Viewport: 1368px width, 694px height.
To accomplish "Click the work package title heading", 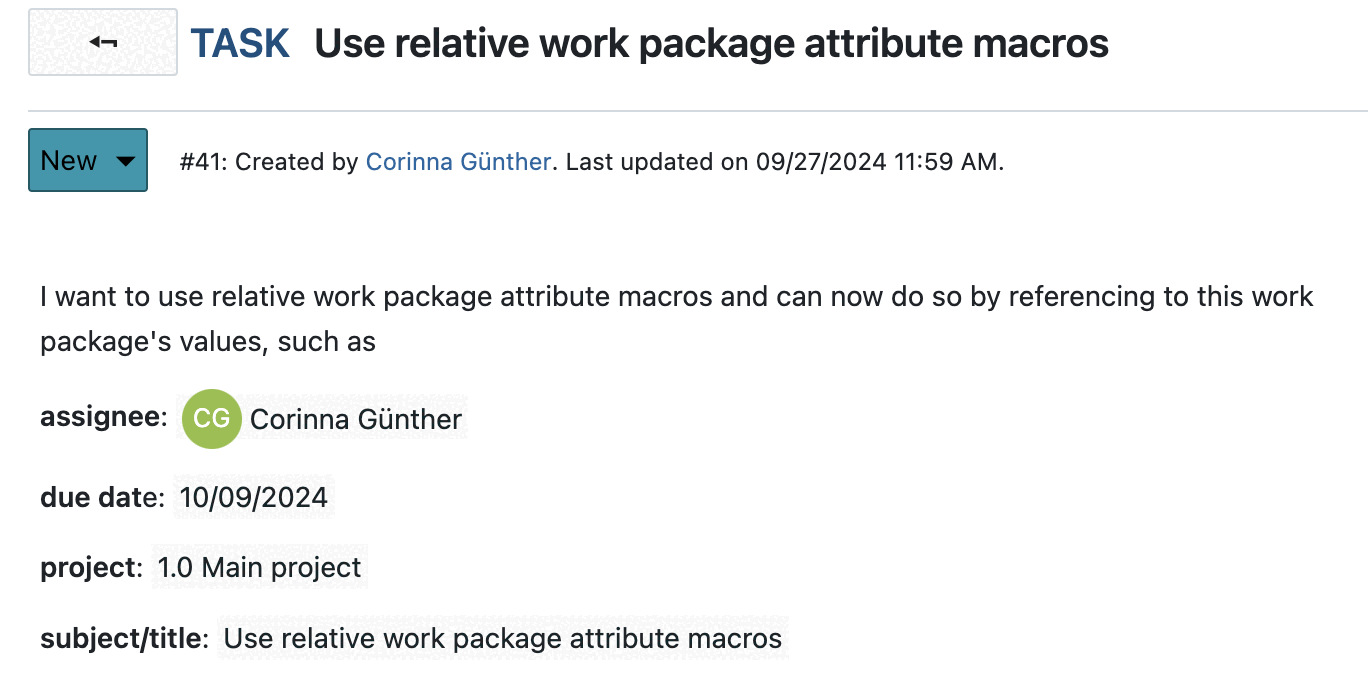I will (712, 42).
